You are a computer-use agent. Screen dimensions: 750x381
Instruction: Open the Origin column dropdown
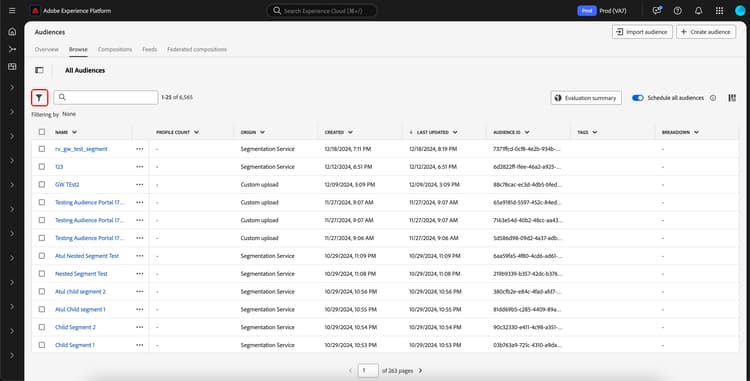[262, 132]
